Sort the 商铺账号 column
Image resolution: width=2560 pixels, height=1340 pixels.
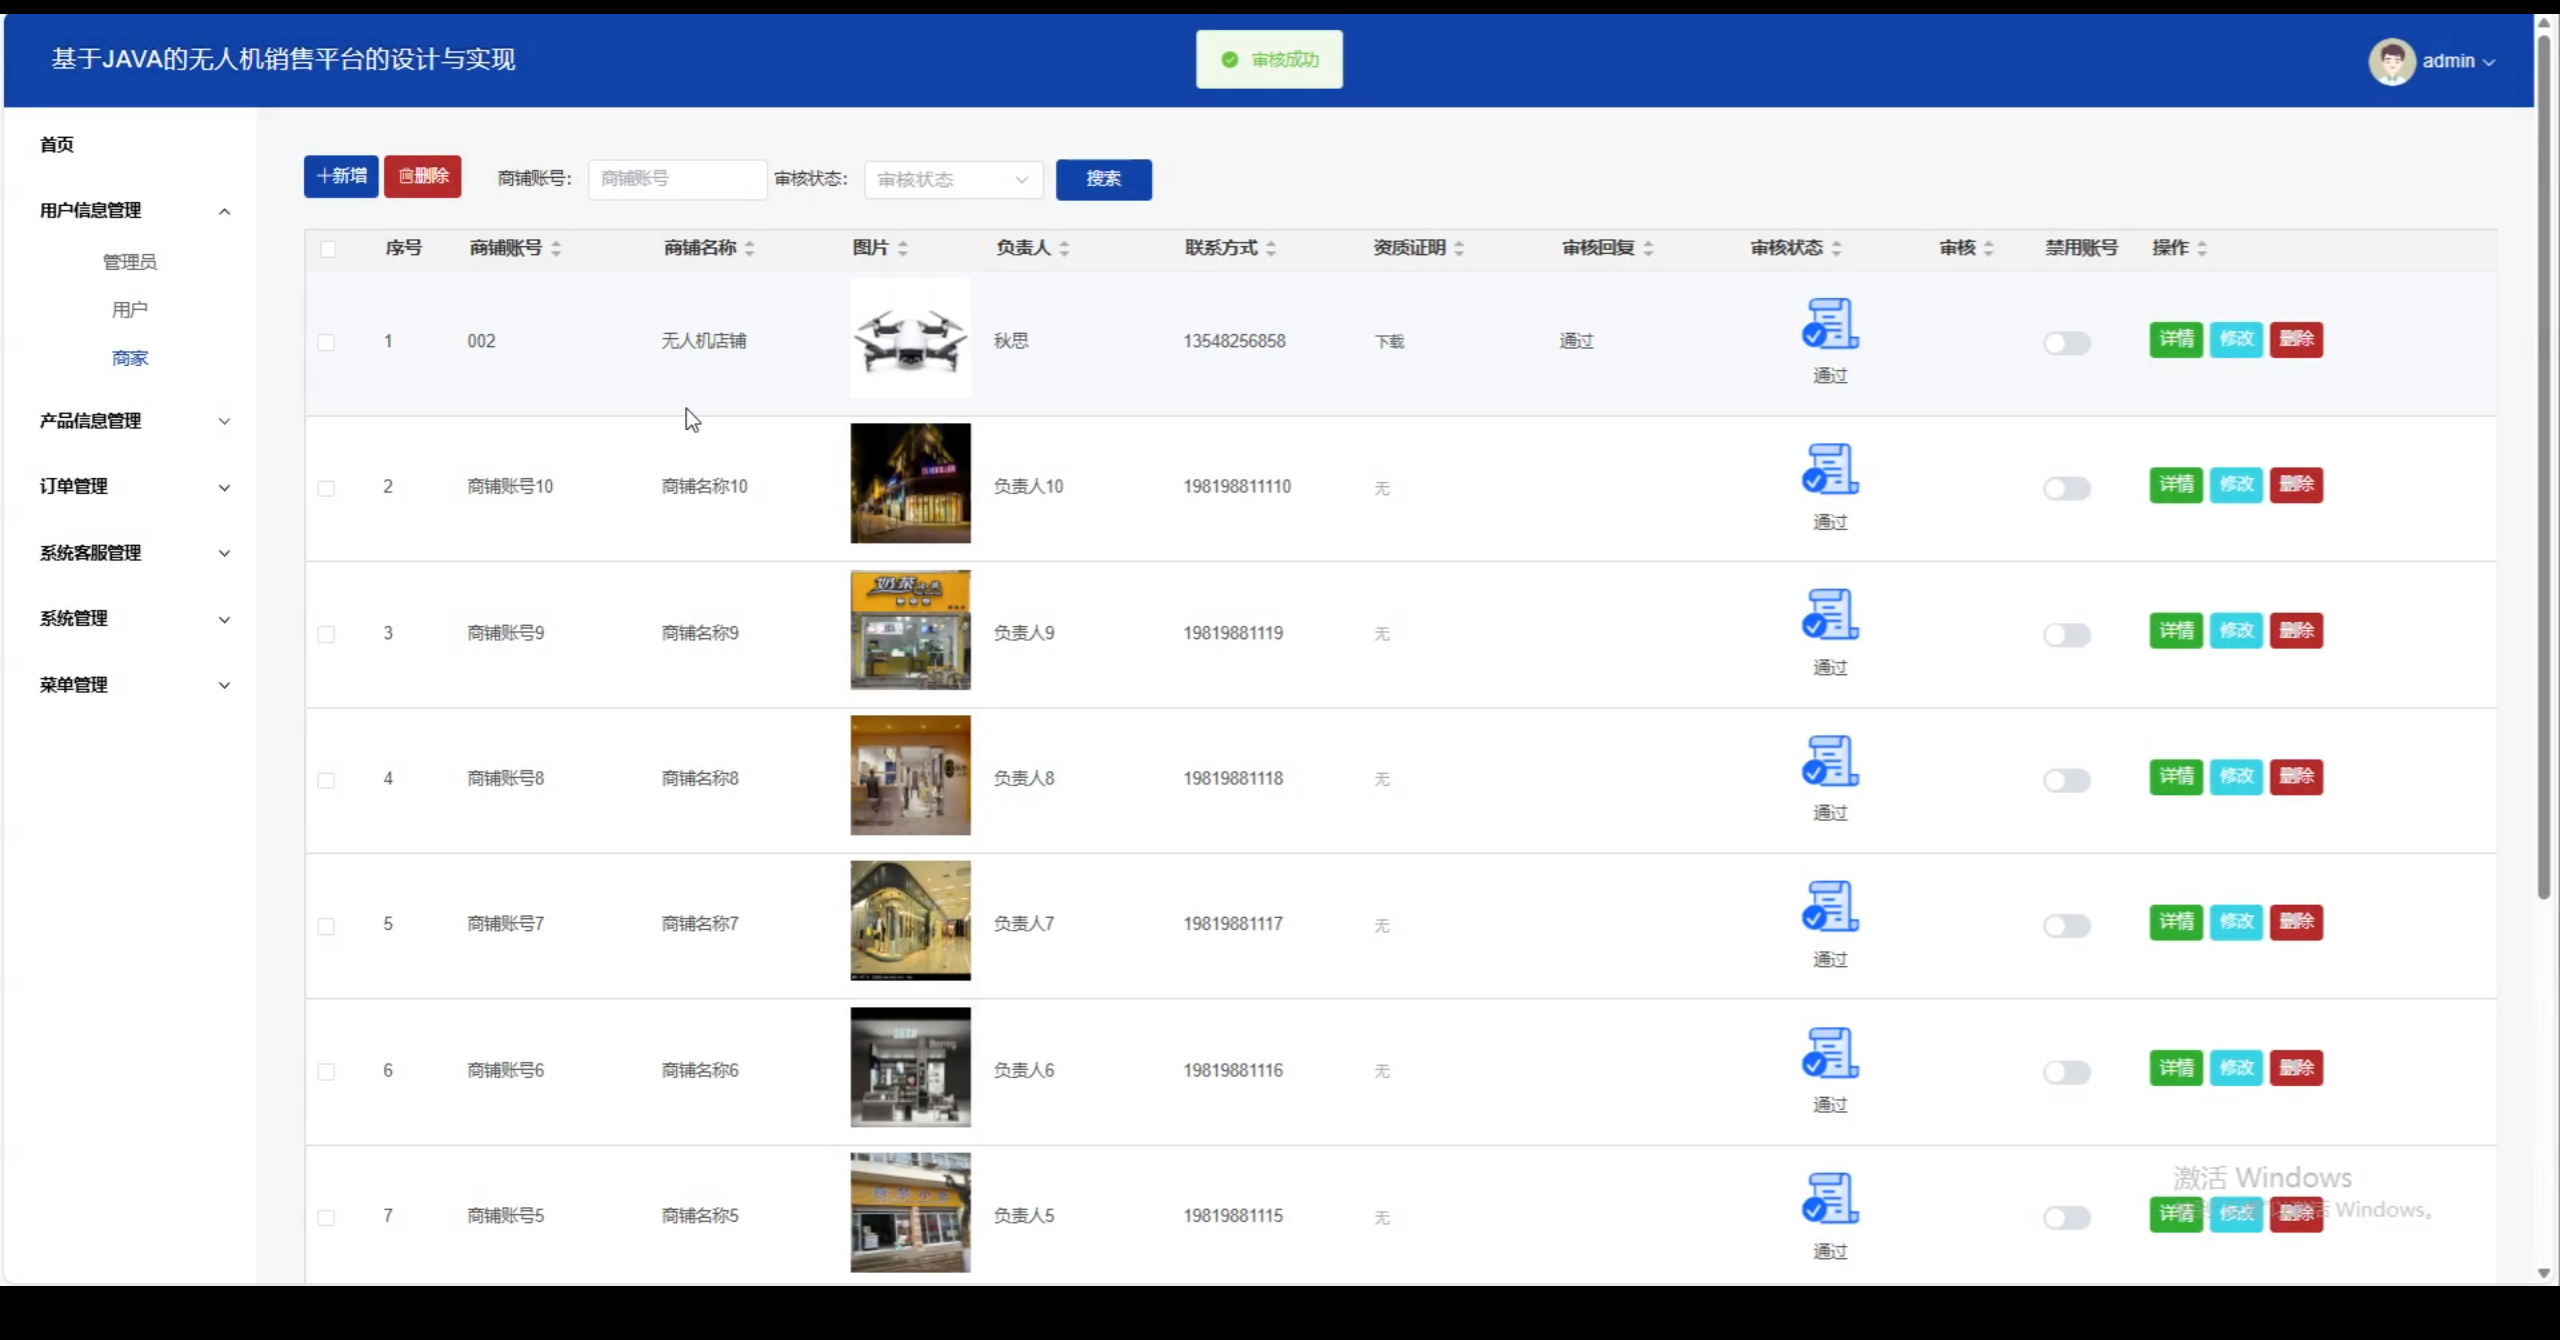pyautogui.click(x=556, y=248)
